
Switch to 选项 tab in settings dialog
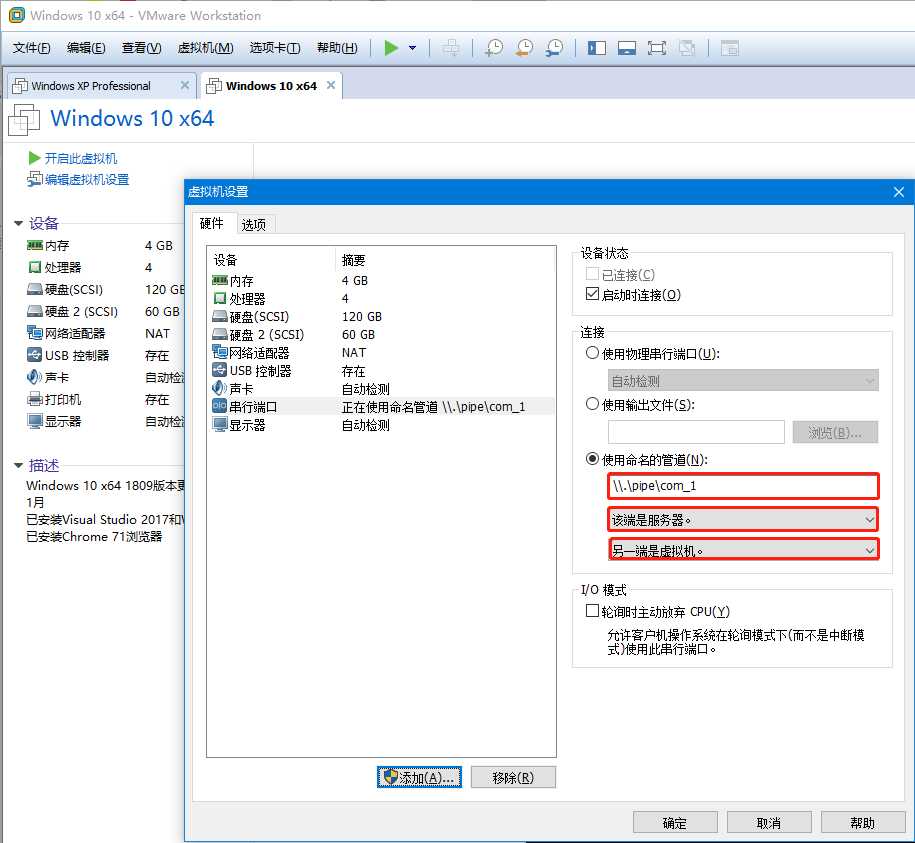[254, 225]
